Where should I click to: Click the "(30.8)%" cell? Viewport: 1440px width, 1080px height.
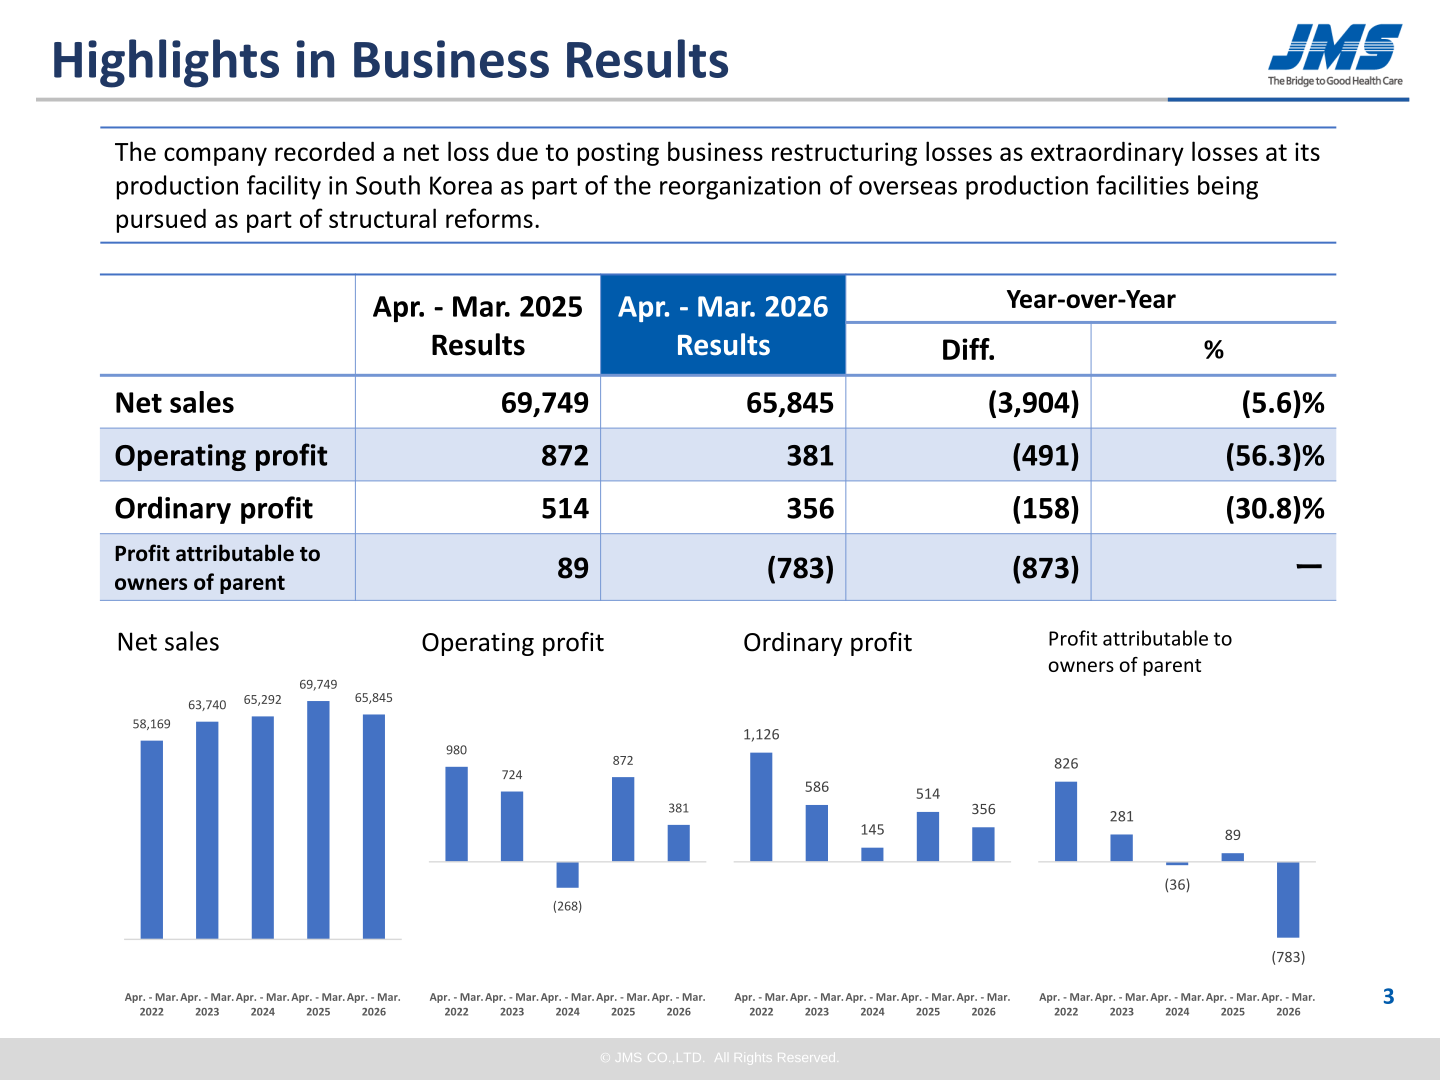coord(1275,509)
